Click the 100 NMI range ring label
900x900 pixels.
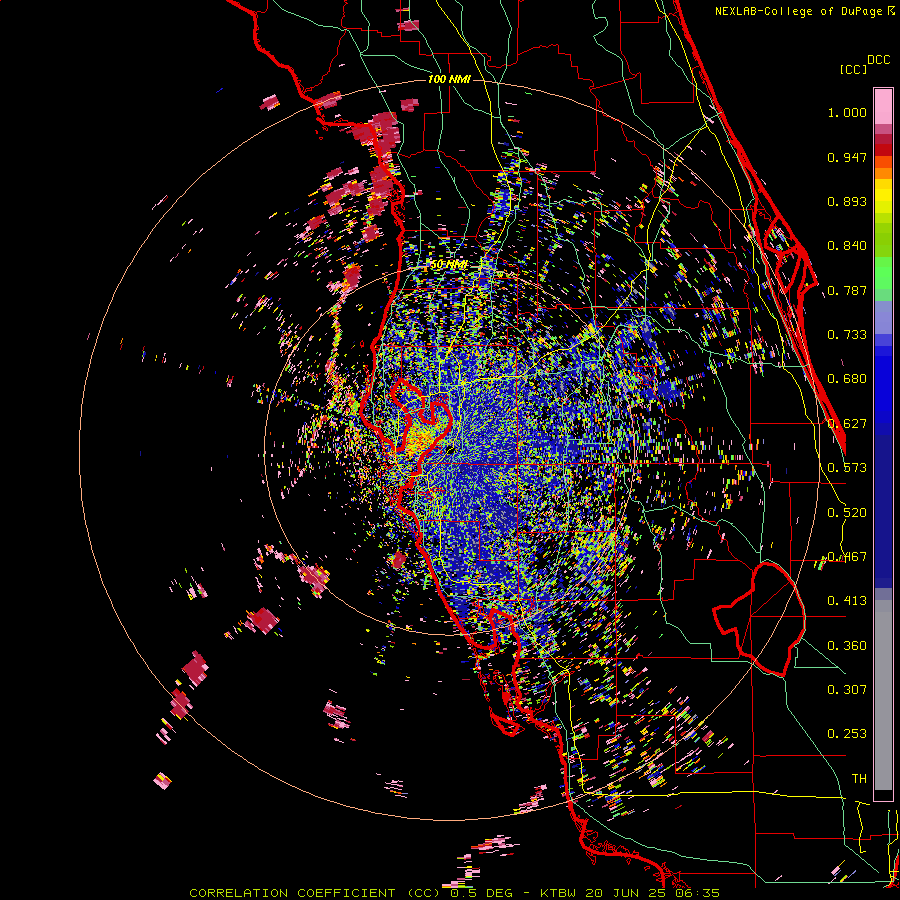click(449, 79)
